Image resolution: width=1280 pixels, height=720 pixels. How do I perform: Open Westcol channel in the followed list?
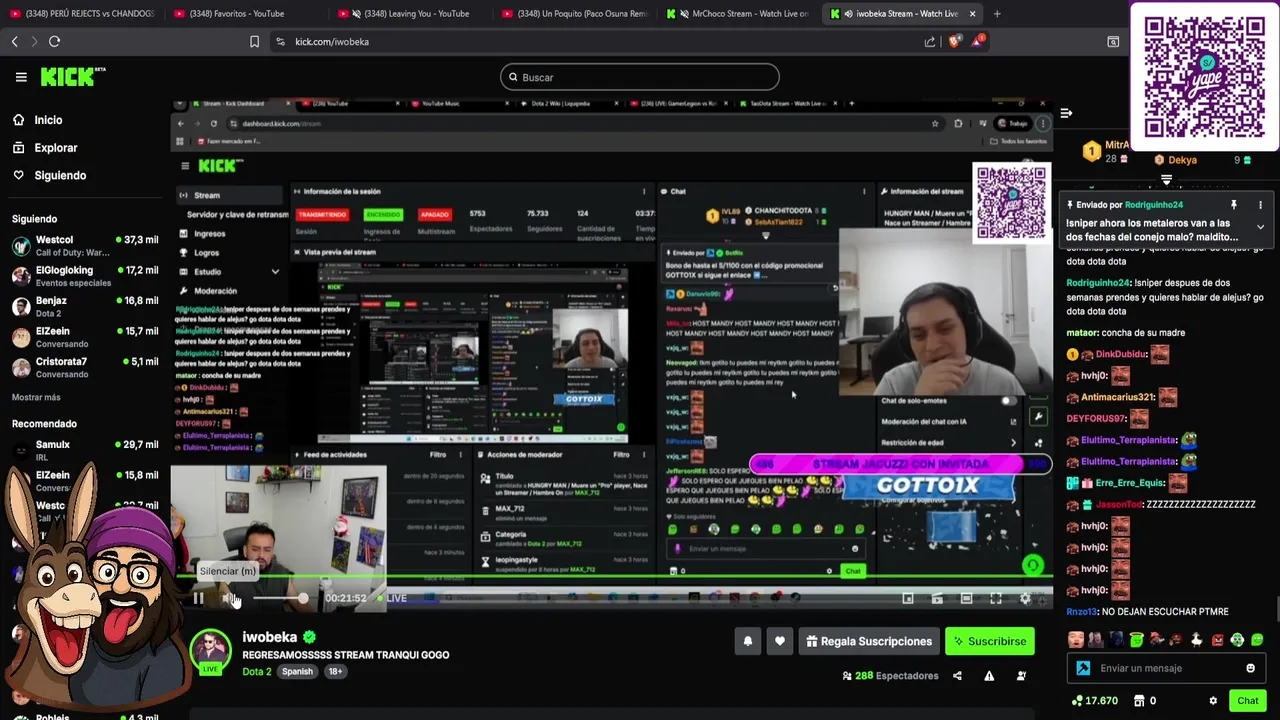85,245
